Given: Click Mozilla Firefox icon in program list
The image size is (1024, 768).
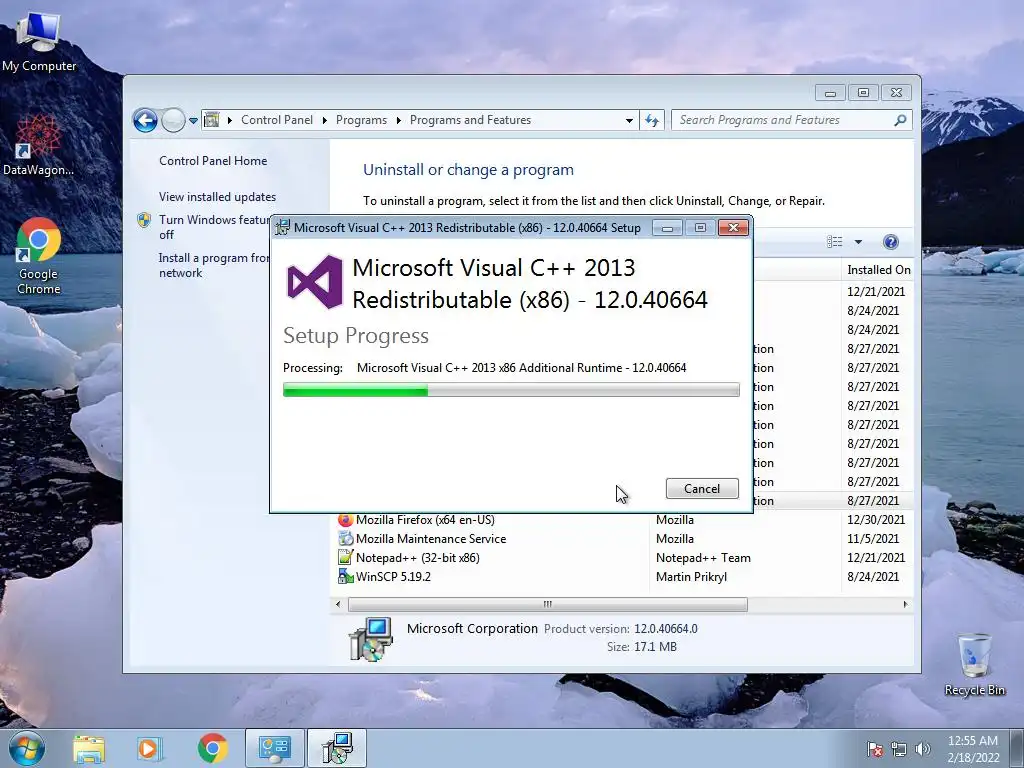Looking at the screenshot, I should pyautogui.click(x=345, y=520).
